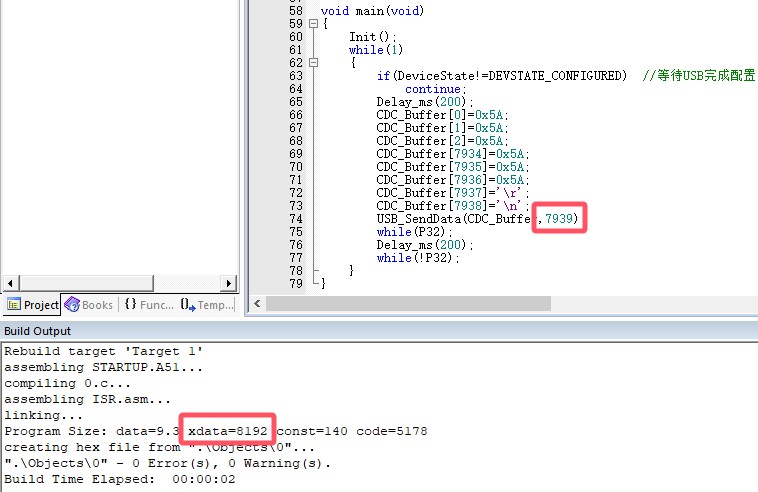Click the 'assembling ISR.asm...' output line

[x=87, y=399]
